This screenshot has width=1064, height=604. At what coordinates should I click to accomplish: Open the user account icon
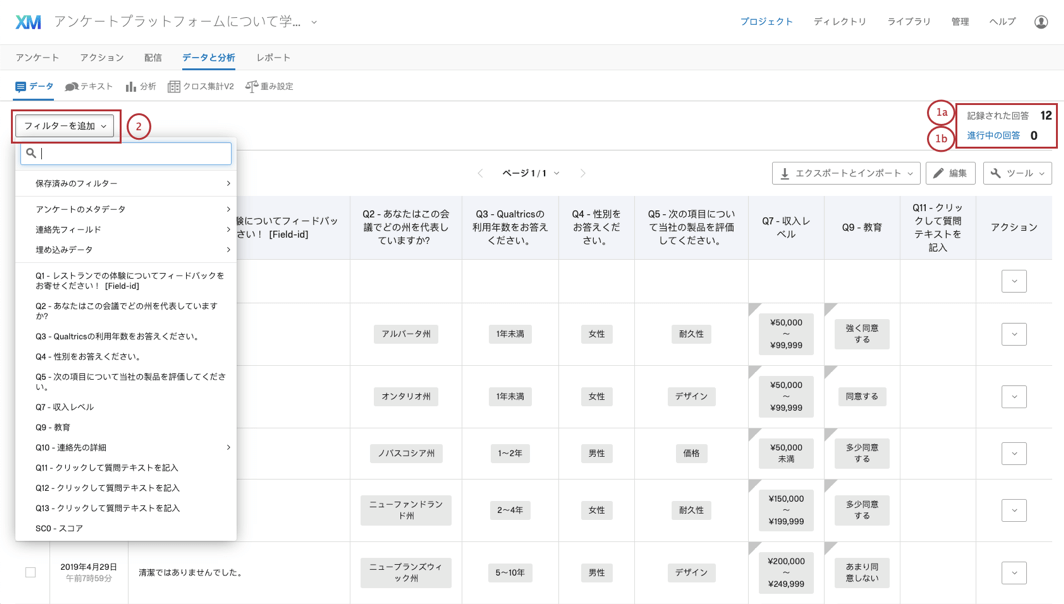(x=1041, y=22)
